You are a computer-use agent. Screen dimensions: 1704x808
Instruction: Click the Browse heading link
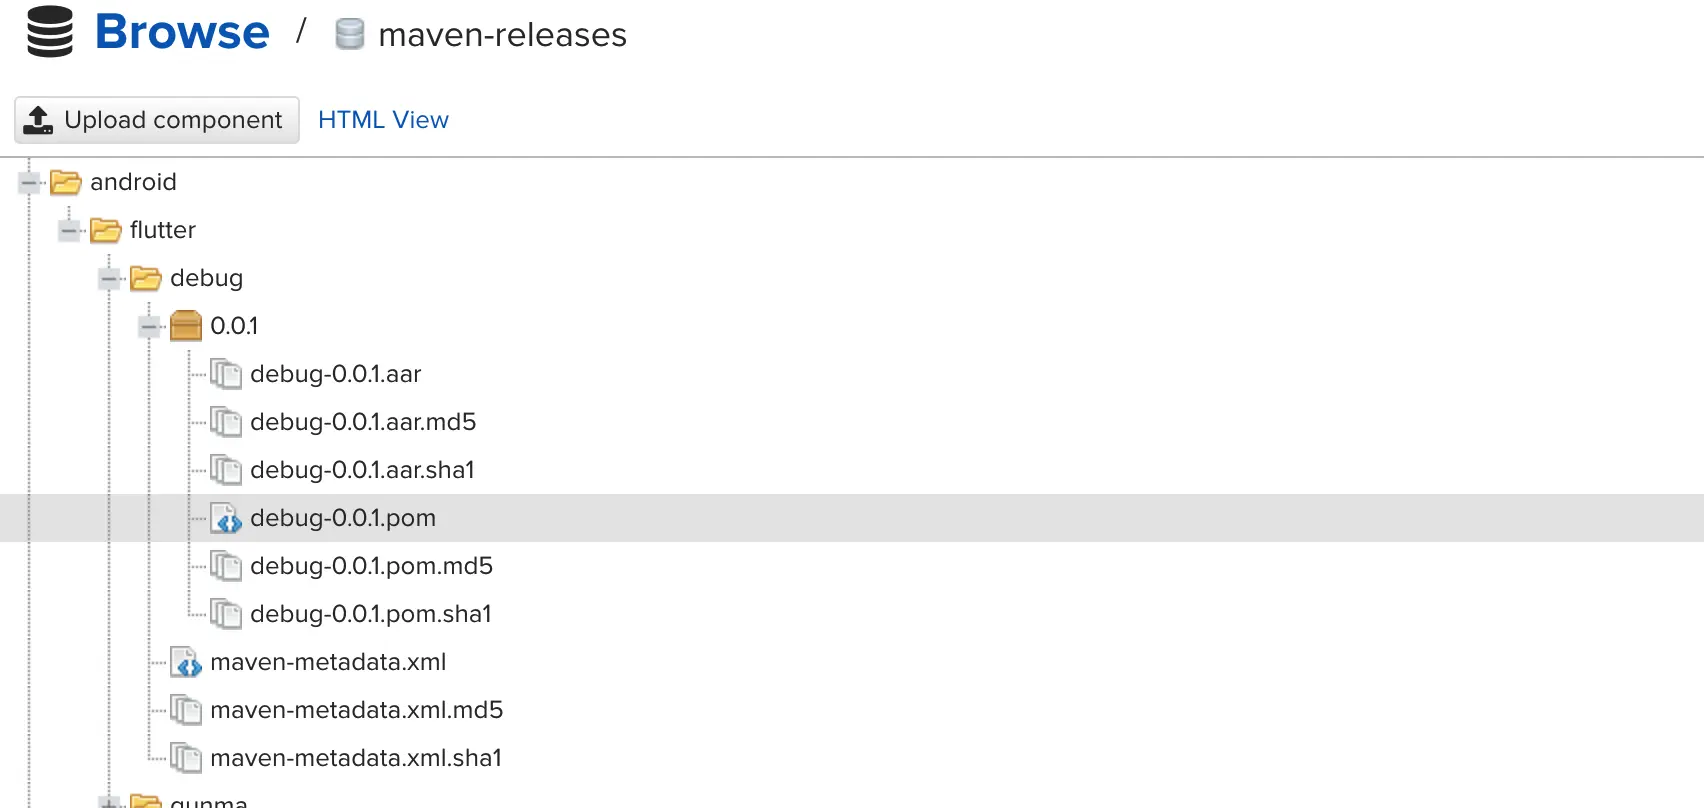point(182,32)
